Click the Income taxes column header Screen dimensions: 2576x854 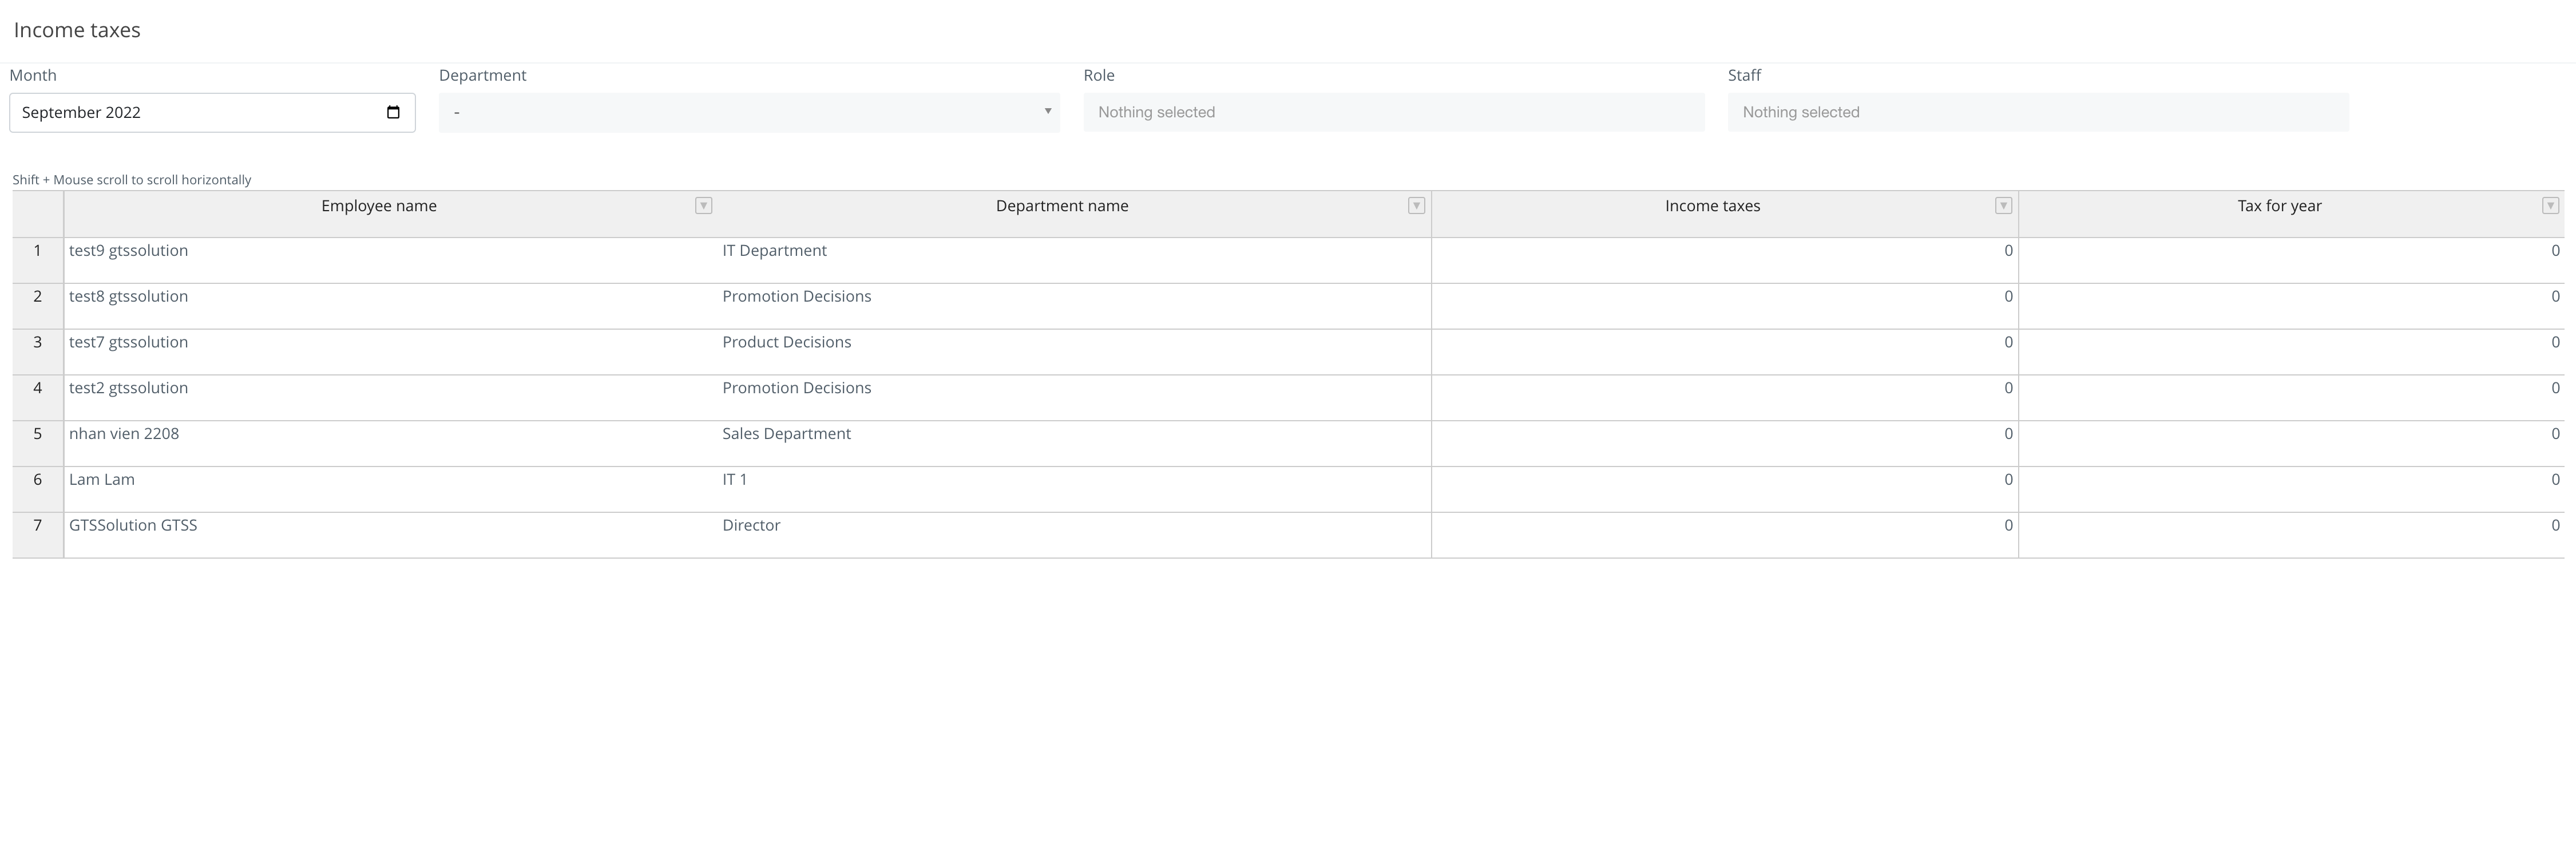(1712, 206)
